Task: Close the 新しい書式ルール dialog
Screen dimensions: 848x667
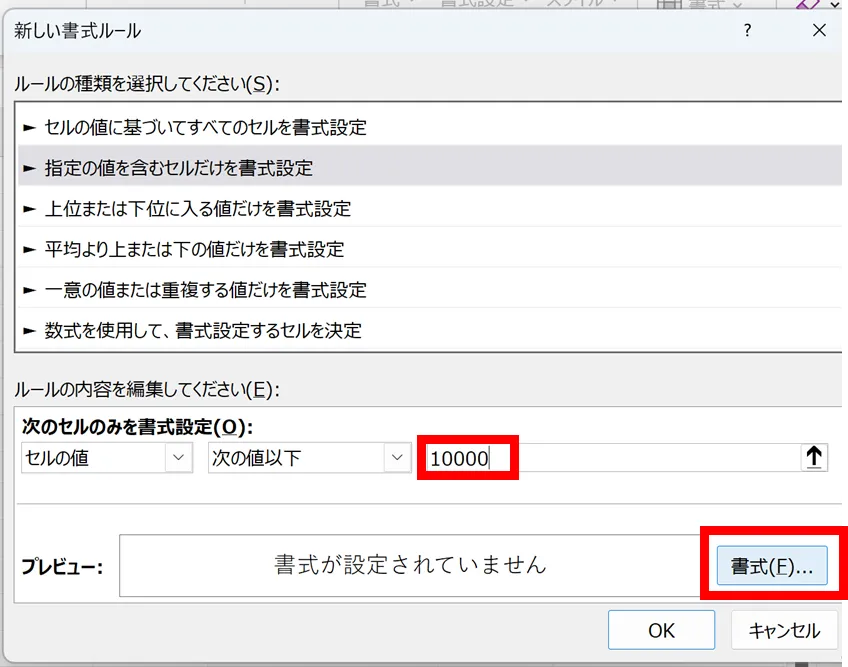Action: tap(819, 31)
